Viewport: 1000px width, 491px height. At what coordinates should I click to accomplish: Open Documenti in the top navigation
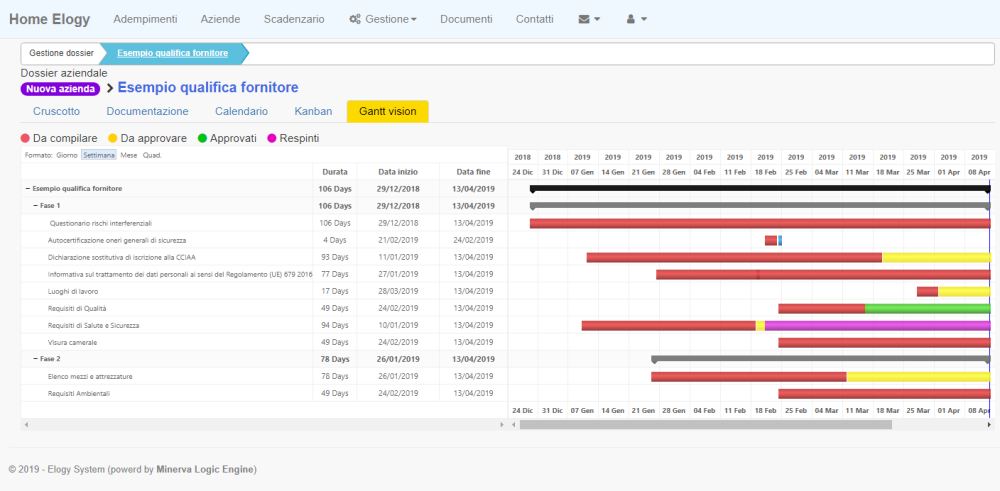(466, 19)
